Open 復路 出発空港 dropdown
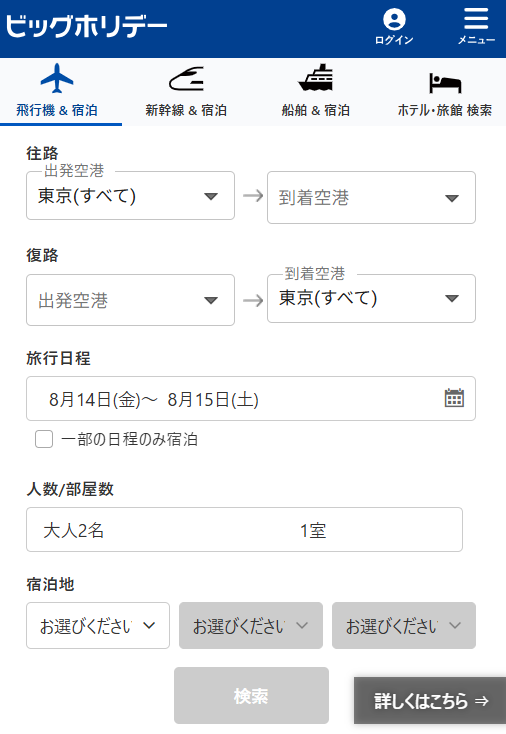The height and width of the screenshot is (734, 506). (130, 300)
